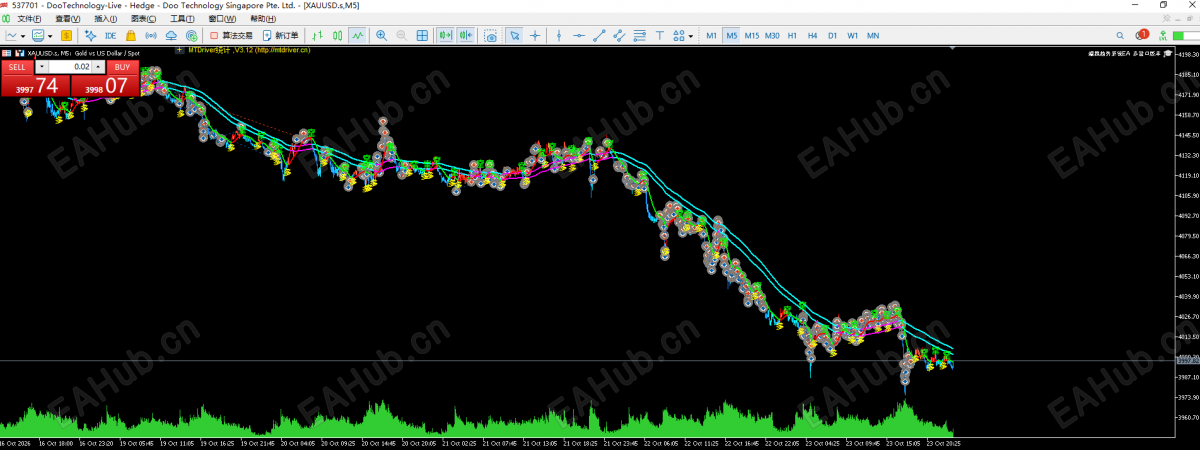Open the Signals broadcast icon
This screenshot has height=450, width=1200.
click(x=151, y=35)
